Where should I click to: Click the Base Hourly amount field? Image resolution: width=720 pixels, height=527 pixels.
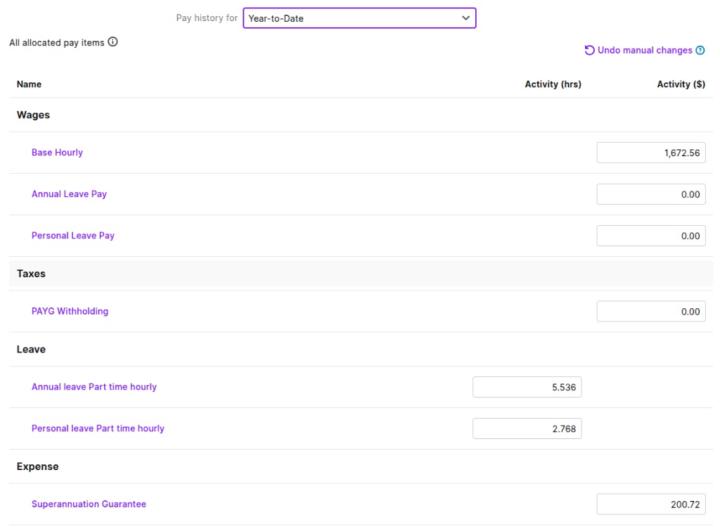coord(651,152)
